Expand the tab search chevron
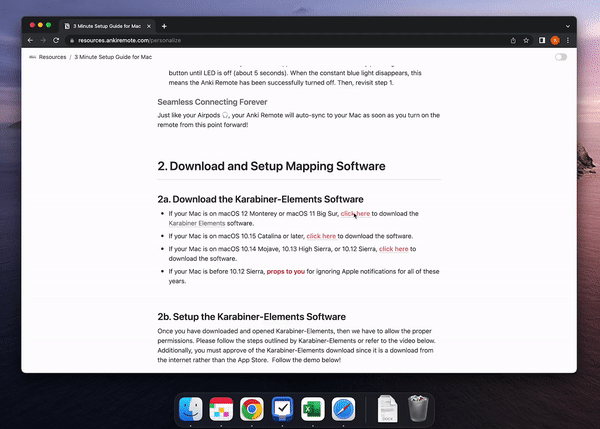The width and height of the screenshot is (600, 429). click(x=568, y=26)
